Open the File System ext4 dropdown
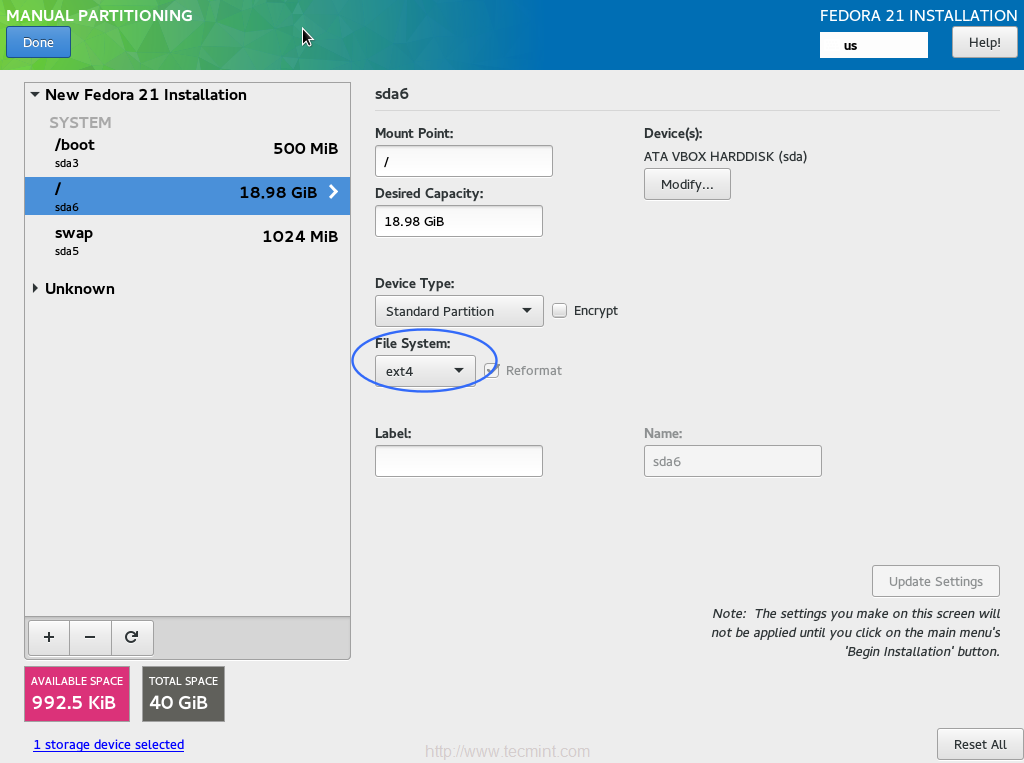 425,371
